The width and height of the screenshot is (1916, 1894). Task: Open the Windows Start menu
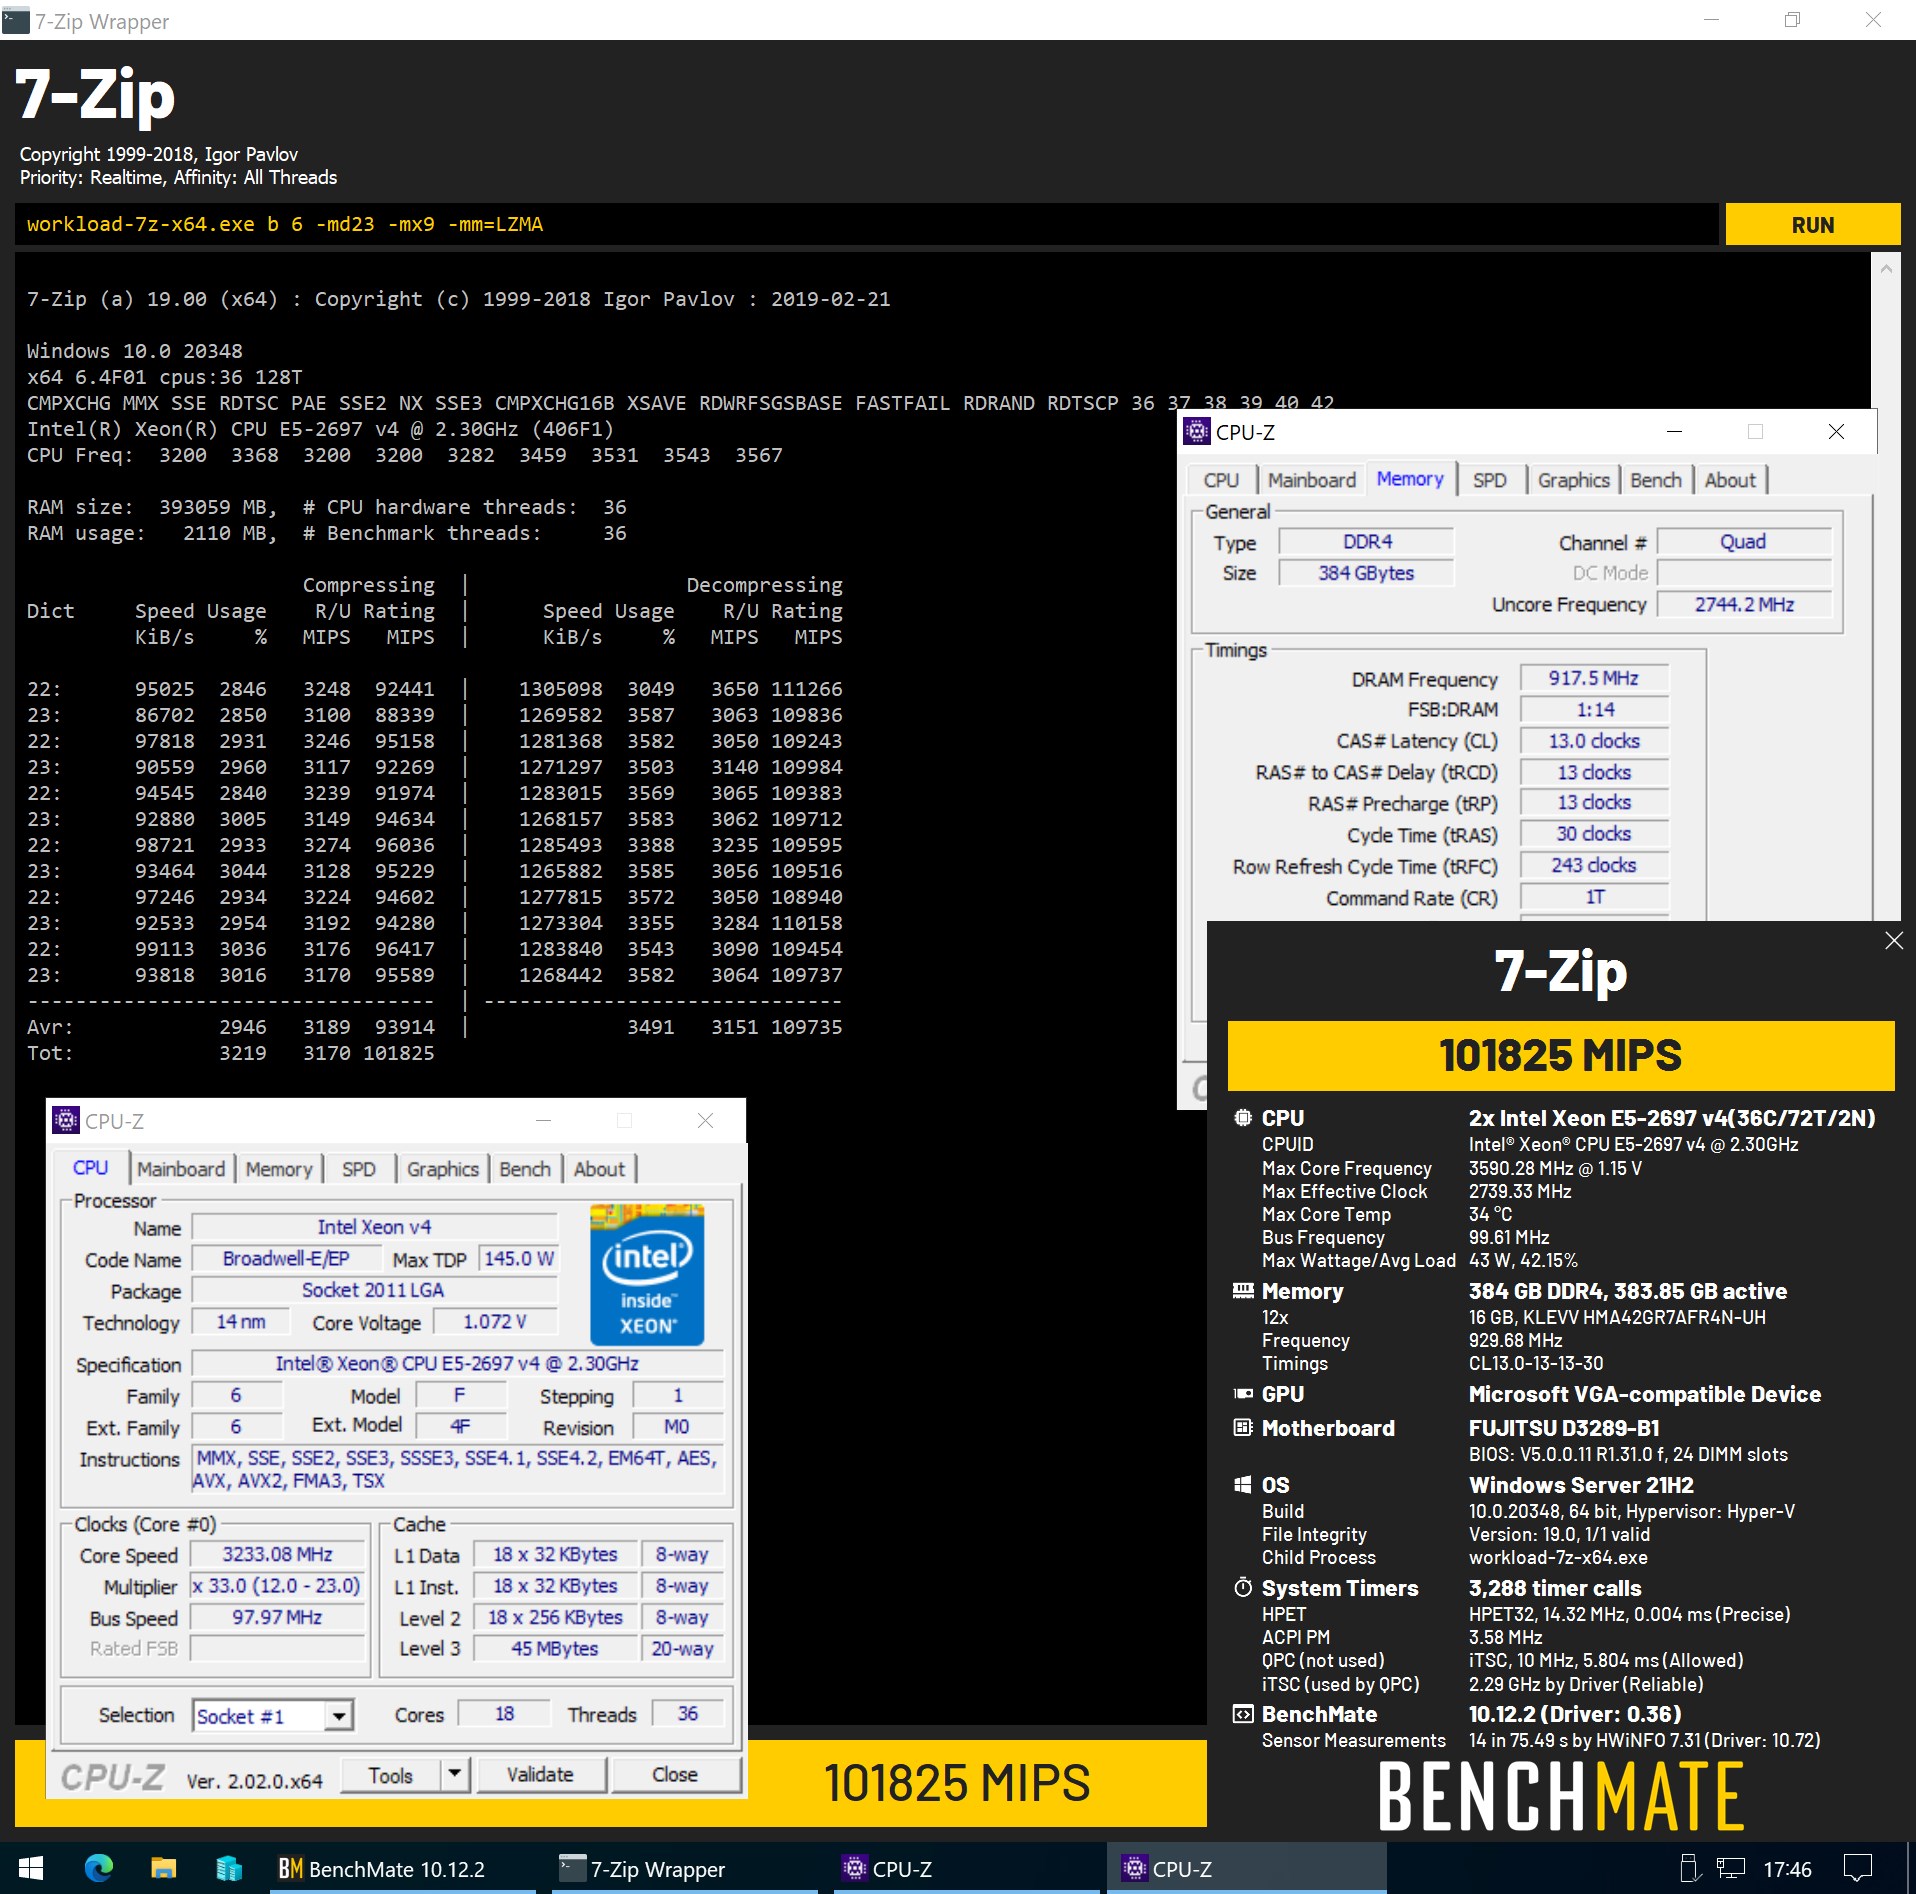[31, 1868]
